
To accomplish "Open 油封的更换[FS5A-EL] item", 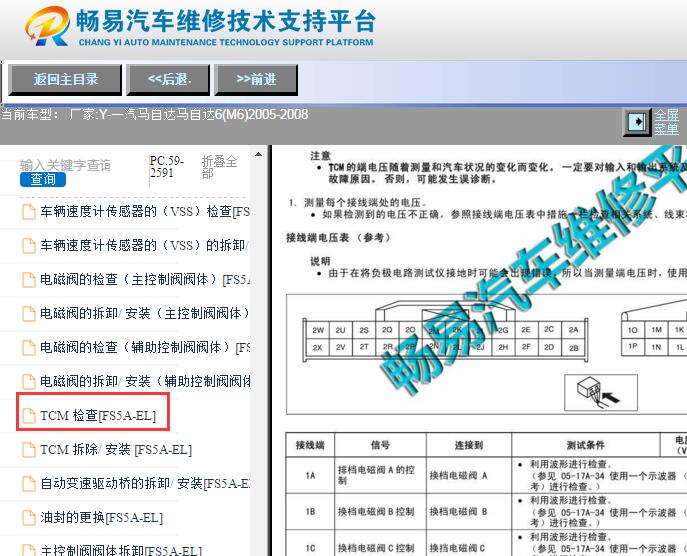I will click(x=102, y=518).
